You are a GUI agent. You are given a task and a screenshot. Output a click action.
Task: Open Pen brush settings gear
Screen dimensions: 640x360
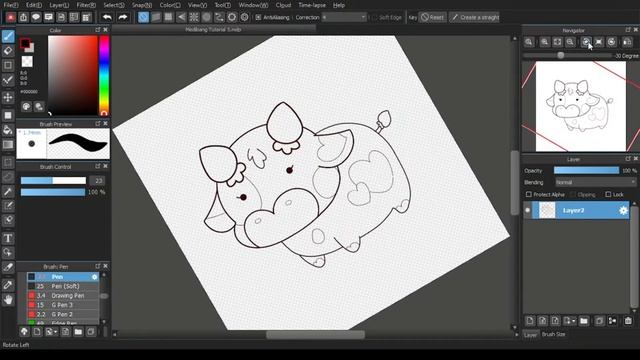[x=95, y=277]
